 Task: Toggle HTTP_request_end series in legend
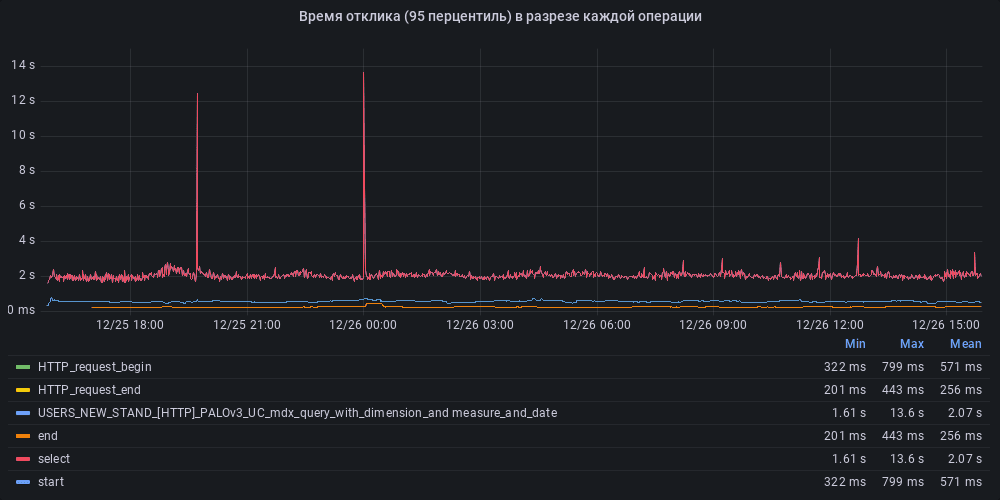point(89,390)
